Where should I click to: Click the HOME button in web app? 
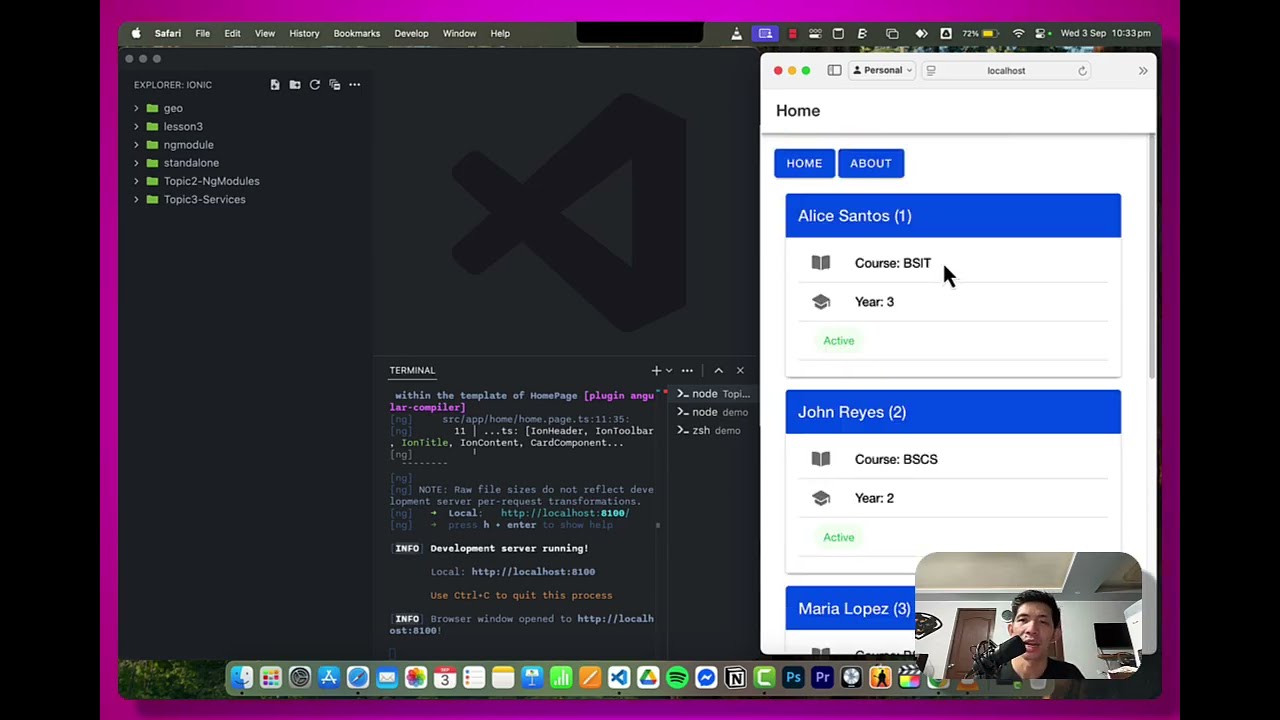point(804,163)
